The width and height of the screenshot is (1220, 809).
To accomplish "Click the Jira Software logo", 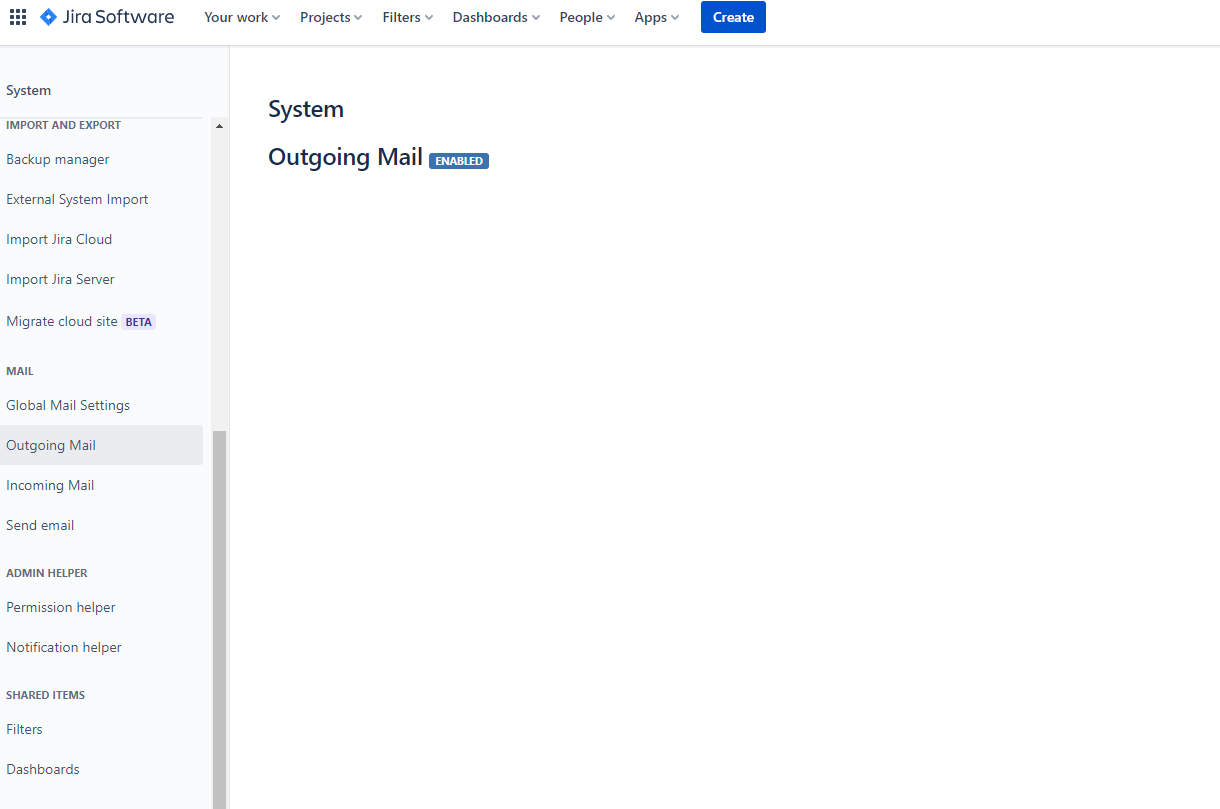I will pyautogui.click(x=107, y=17).
